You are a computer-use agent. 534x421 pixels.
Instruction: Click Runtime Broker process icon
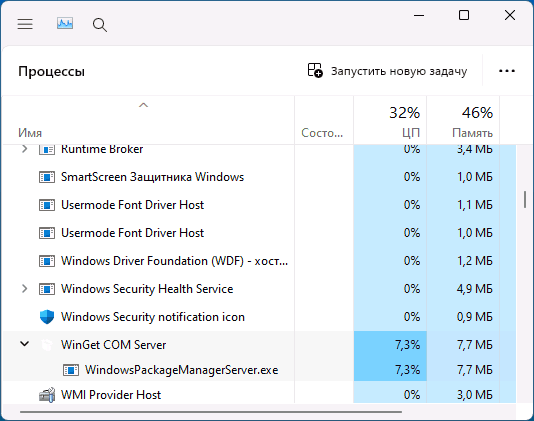click(47, 149)
